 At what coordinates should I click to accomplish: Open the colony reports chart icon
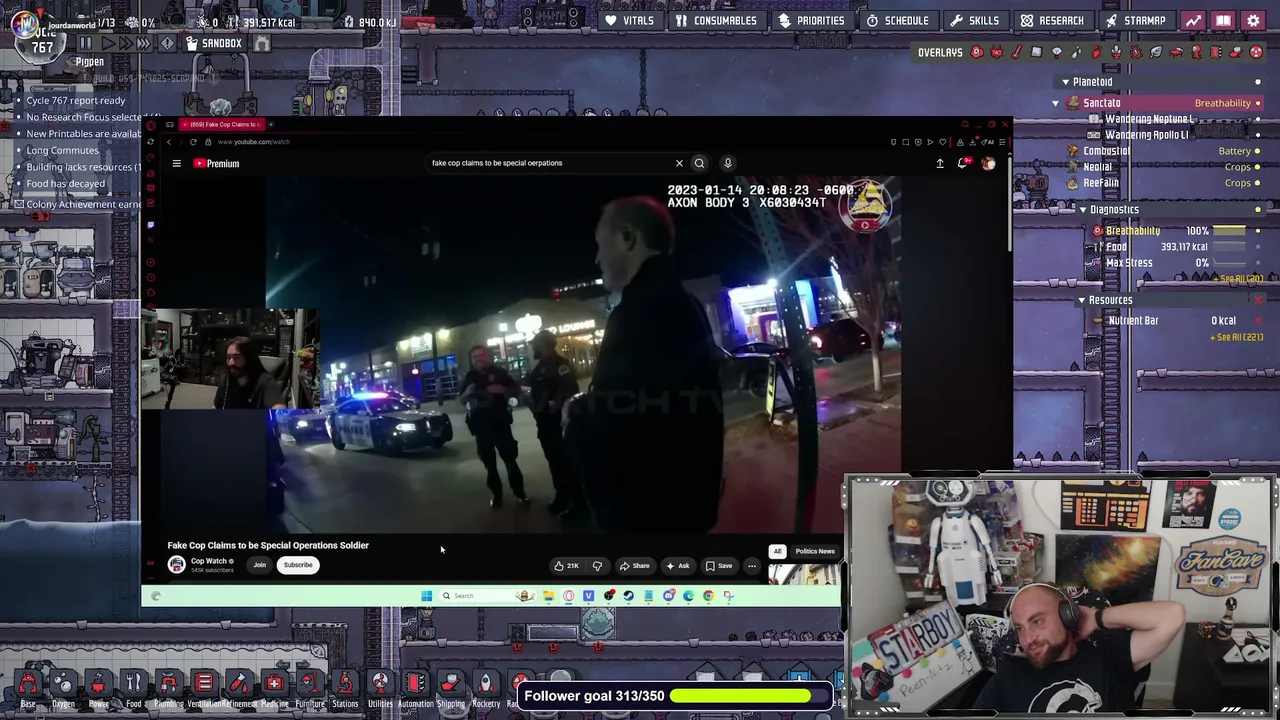point(1193,20)
